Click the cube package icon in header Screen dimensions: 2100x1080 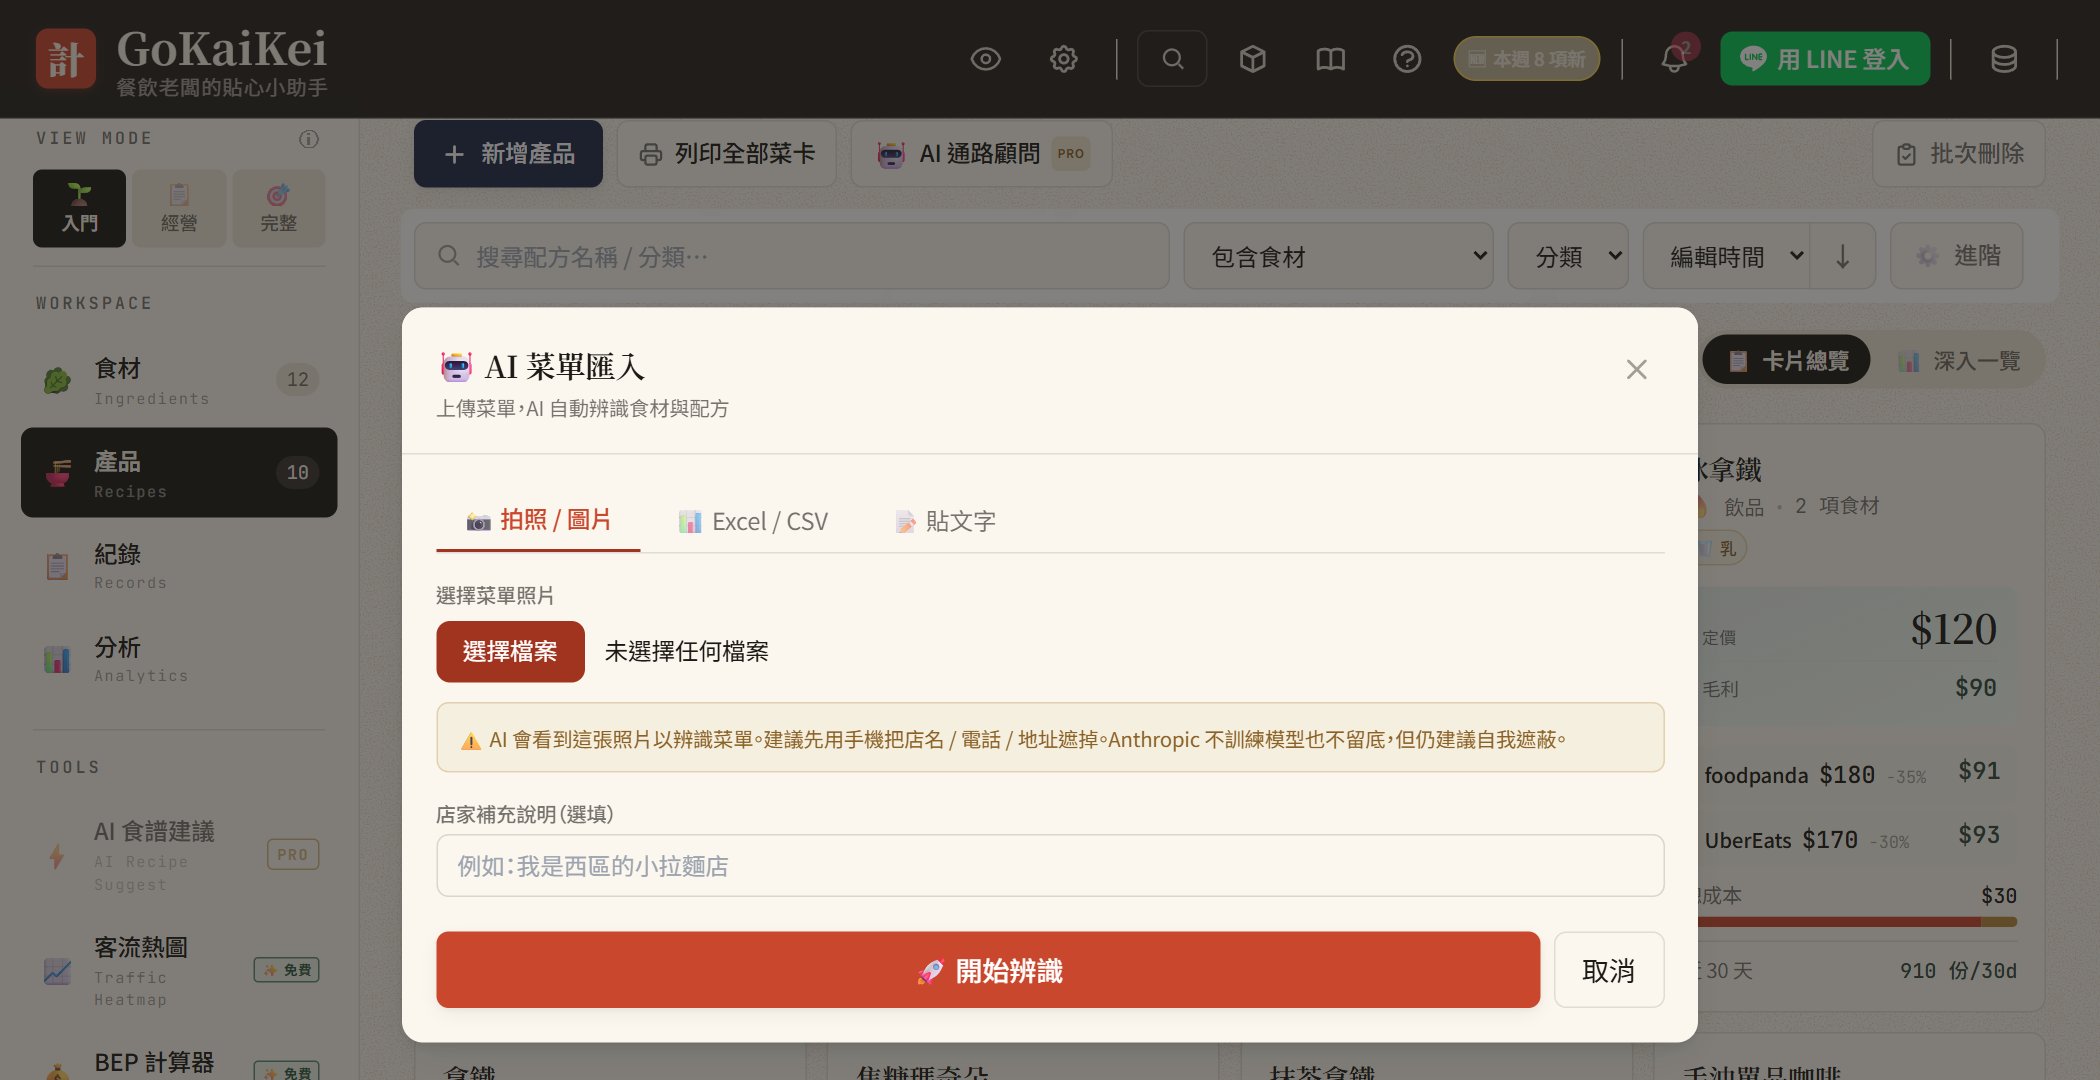click(x=1252, y=59)
